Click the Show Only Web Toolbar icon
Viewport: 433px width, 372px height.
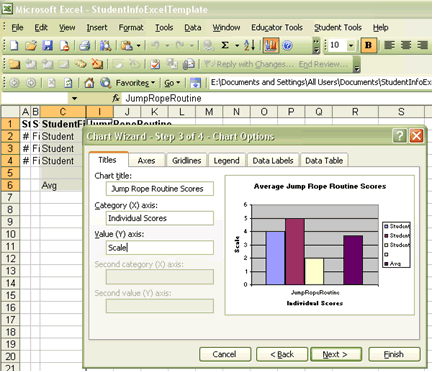195,83
